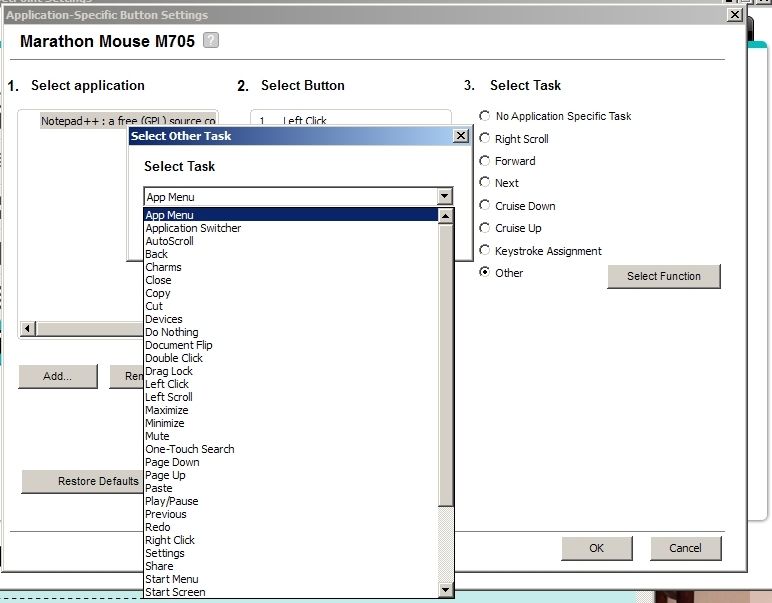772x603 pixels.
Task: Click the Add... button
Action: pos(58,377)
